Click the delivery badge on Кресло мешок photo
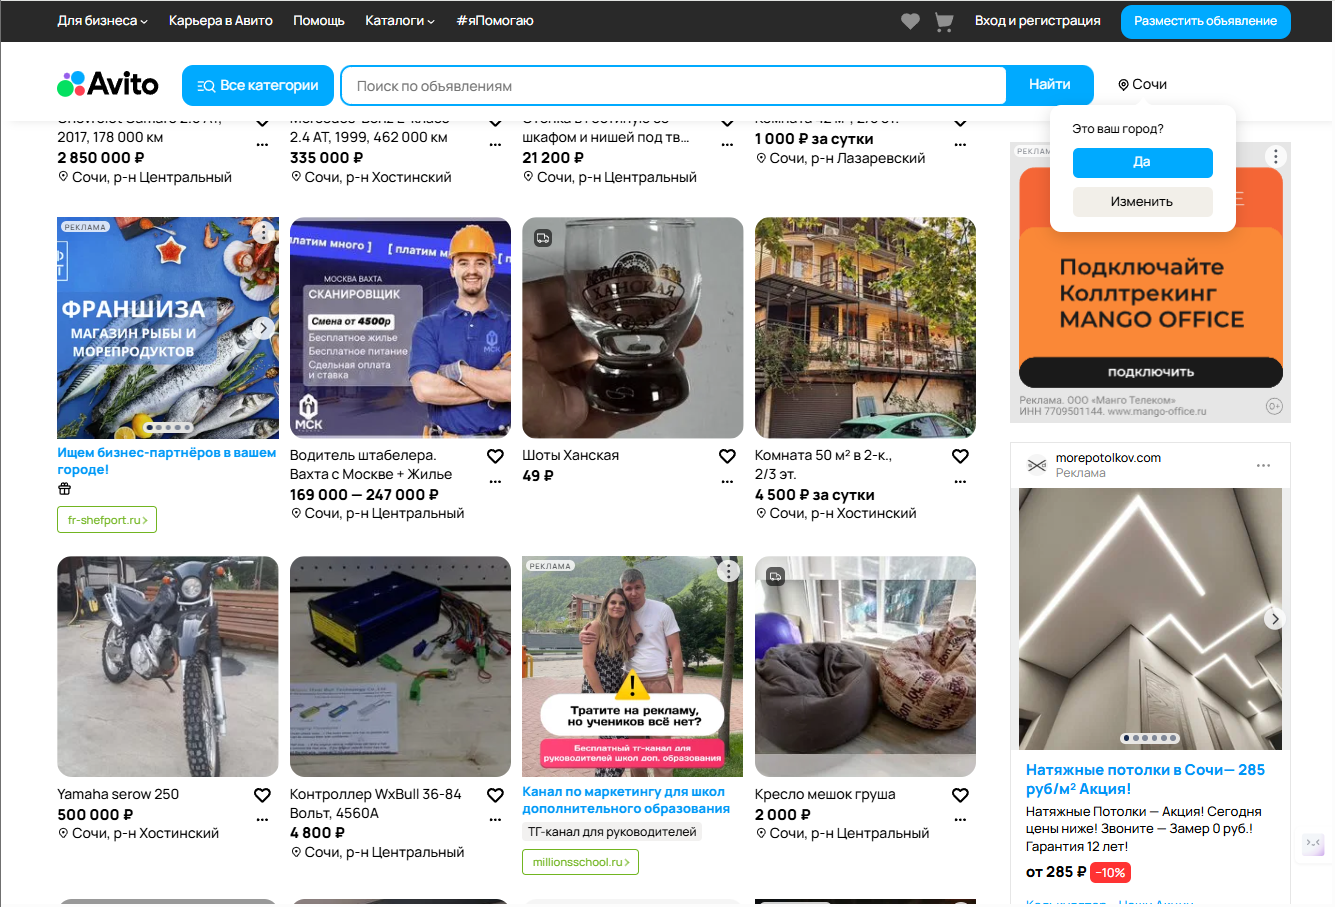Viewport: 1335px width, 907px height. pos(775,577)
